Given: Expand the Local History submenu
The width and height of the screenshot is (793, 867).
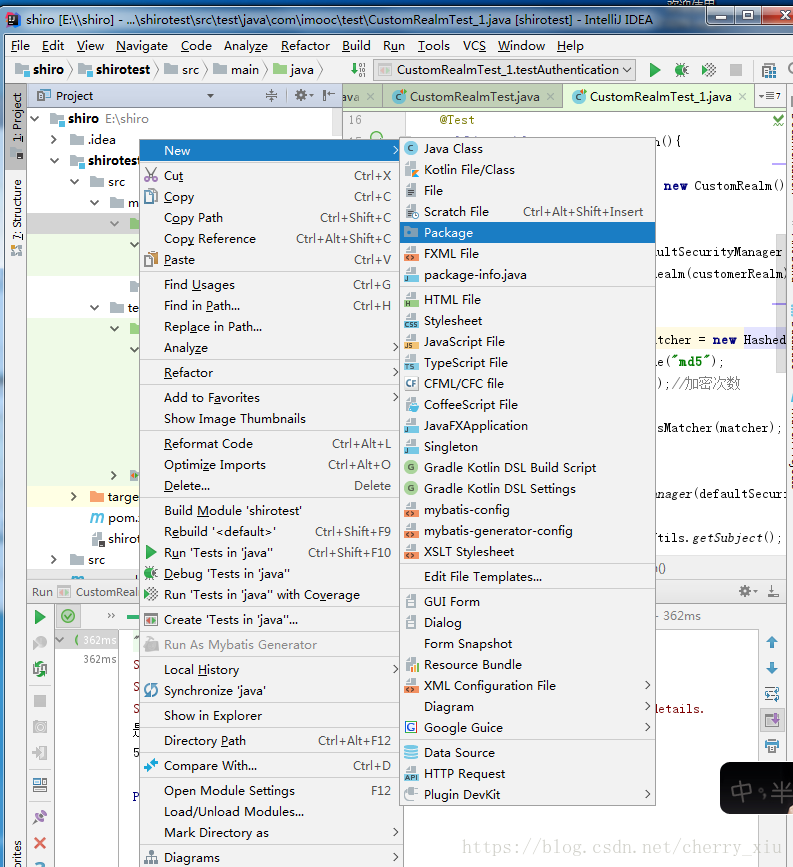Looking at the screenshot, I should (x=269, y=670).
